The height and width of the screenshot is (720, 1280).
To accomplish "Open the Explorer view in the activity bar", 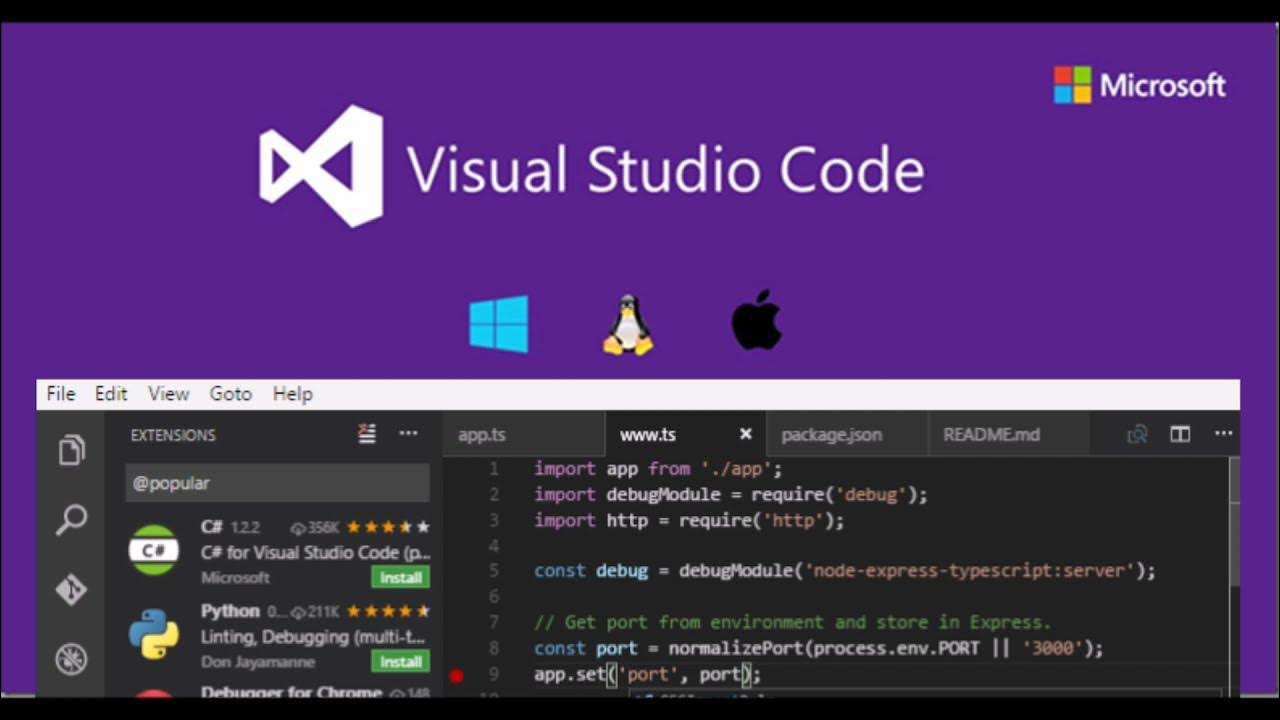I will point(71,450).
